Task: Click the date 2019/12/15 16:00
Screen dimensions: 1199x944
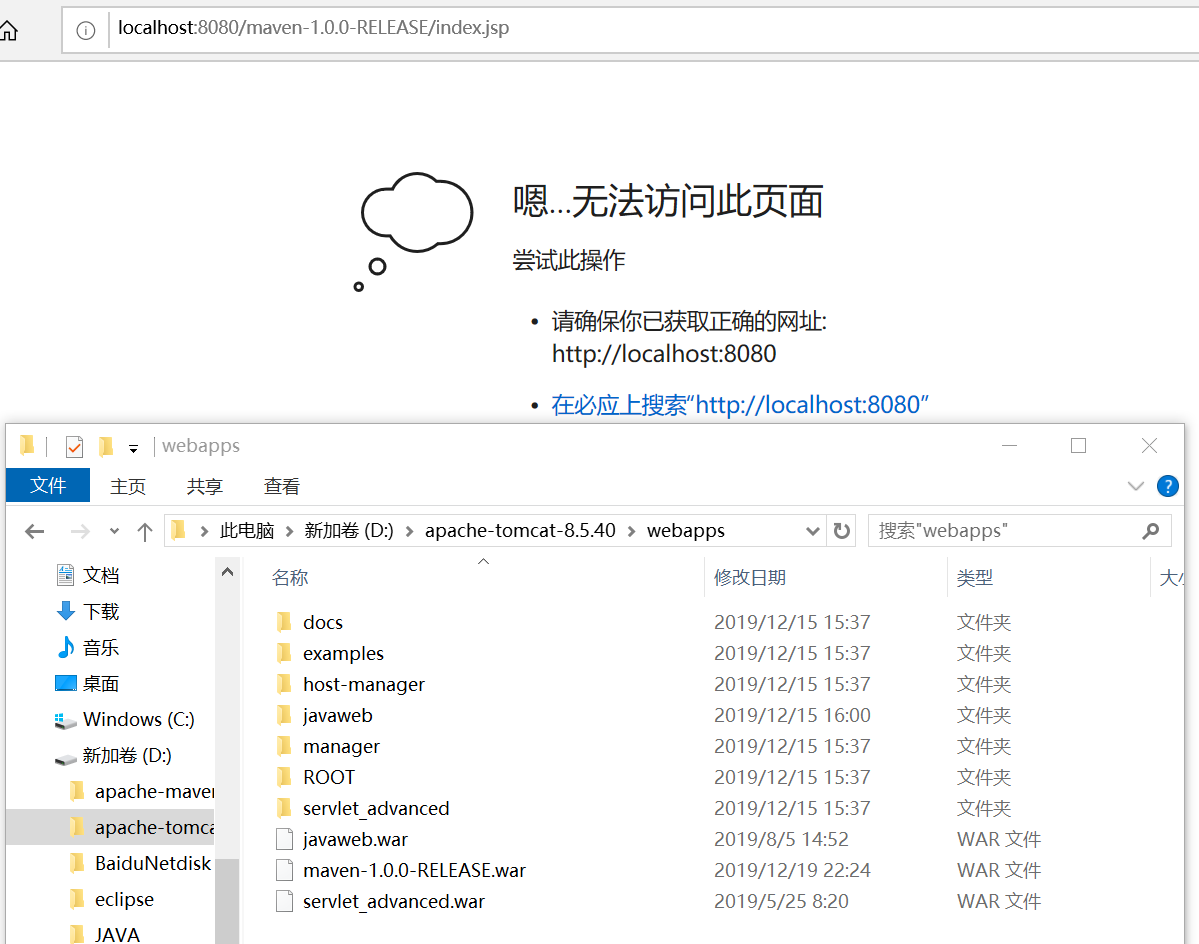Action: (792, 715)
